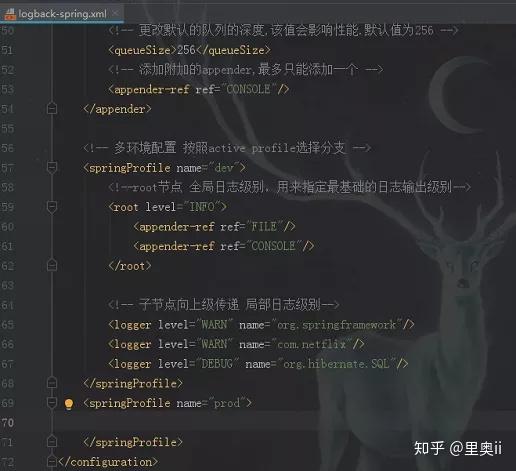
Task: Click the queueSize value 256
Action: point(186,50)
